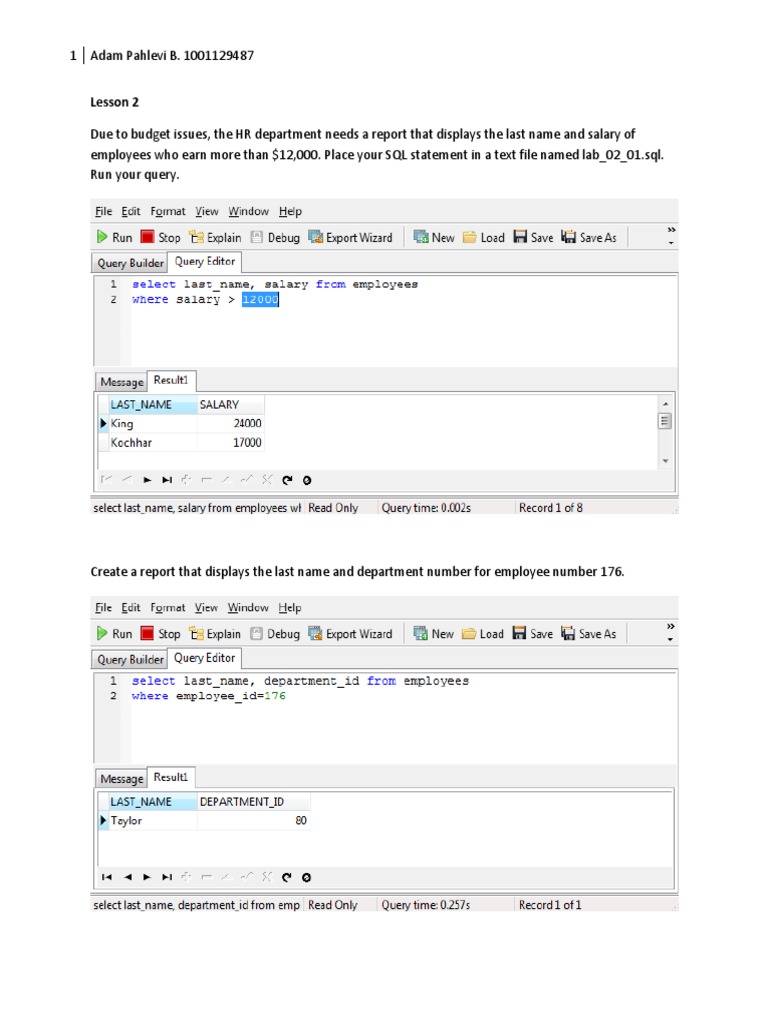Switch to Query Builder tab in department_id window
The image size is (768, 1024).
point(130,659)
